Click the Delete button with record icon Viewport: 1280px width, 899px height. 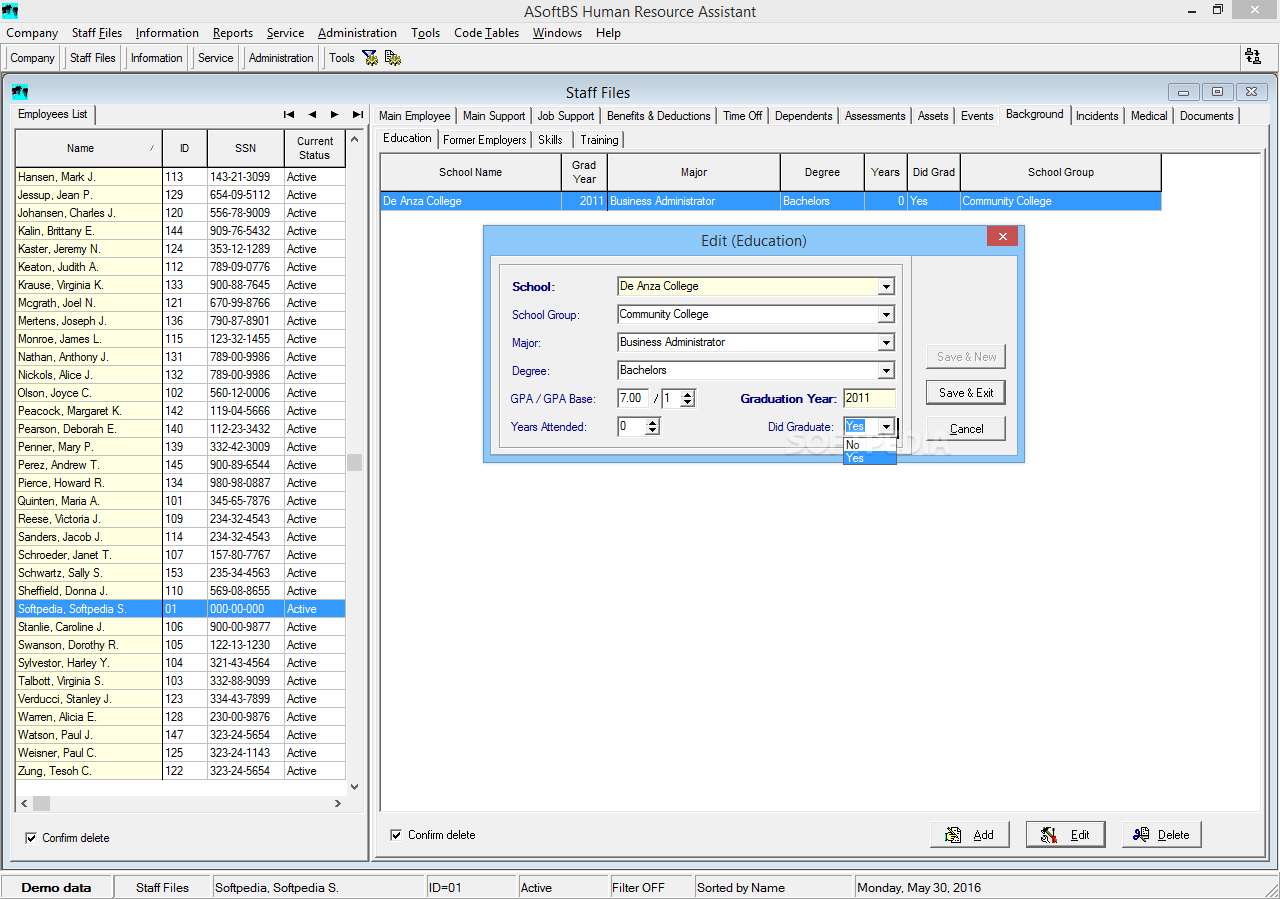1161,835
